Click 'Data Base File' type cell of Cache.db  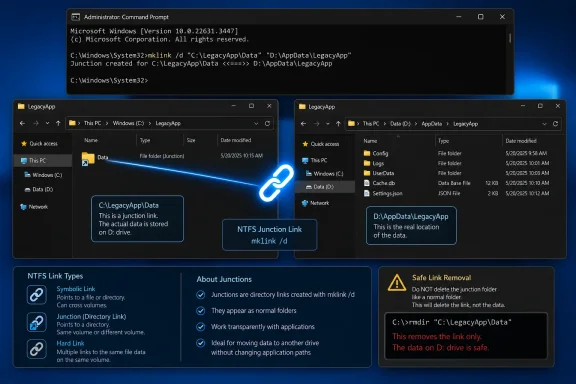(x=454, y=183)
